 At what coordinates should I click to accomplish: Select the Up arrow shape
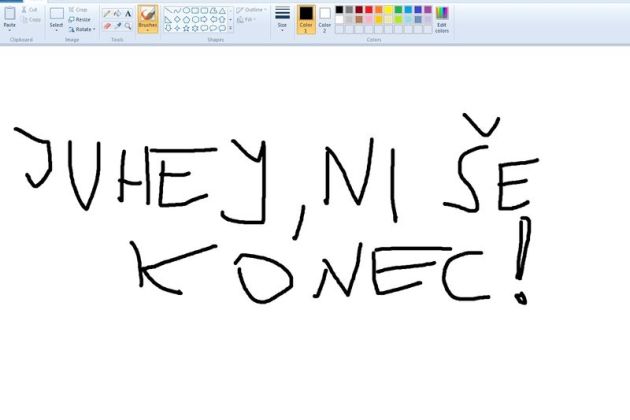click(222, 19)
